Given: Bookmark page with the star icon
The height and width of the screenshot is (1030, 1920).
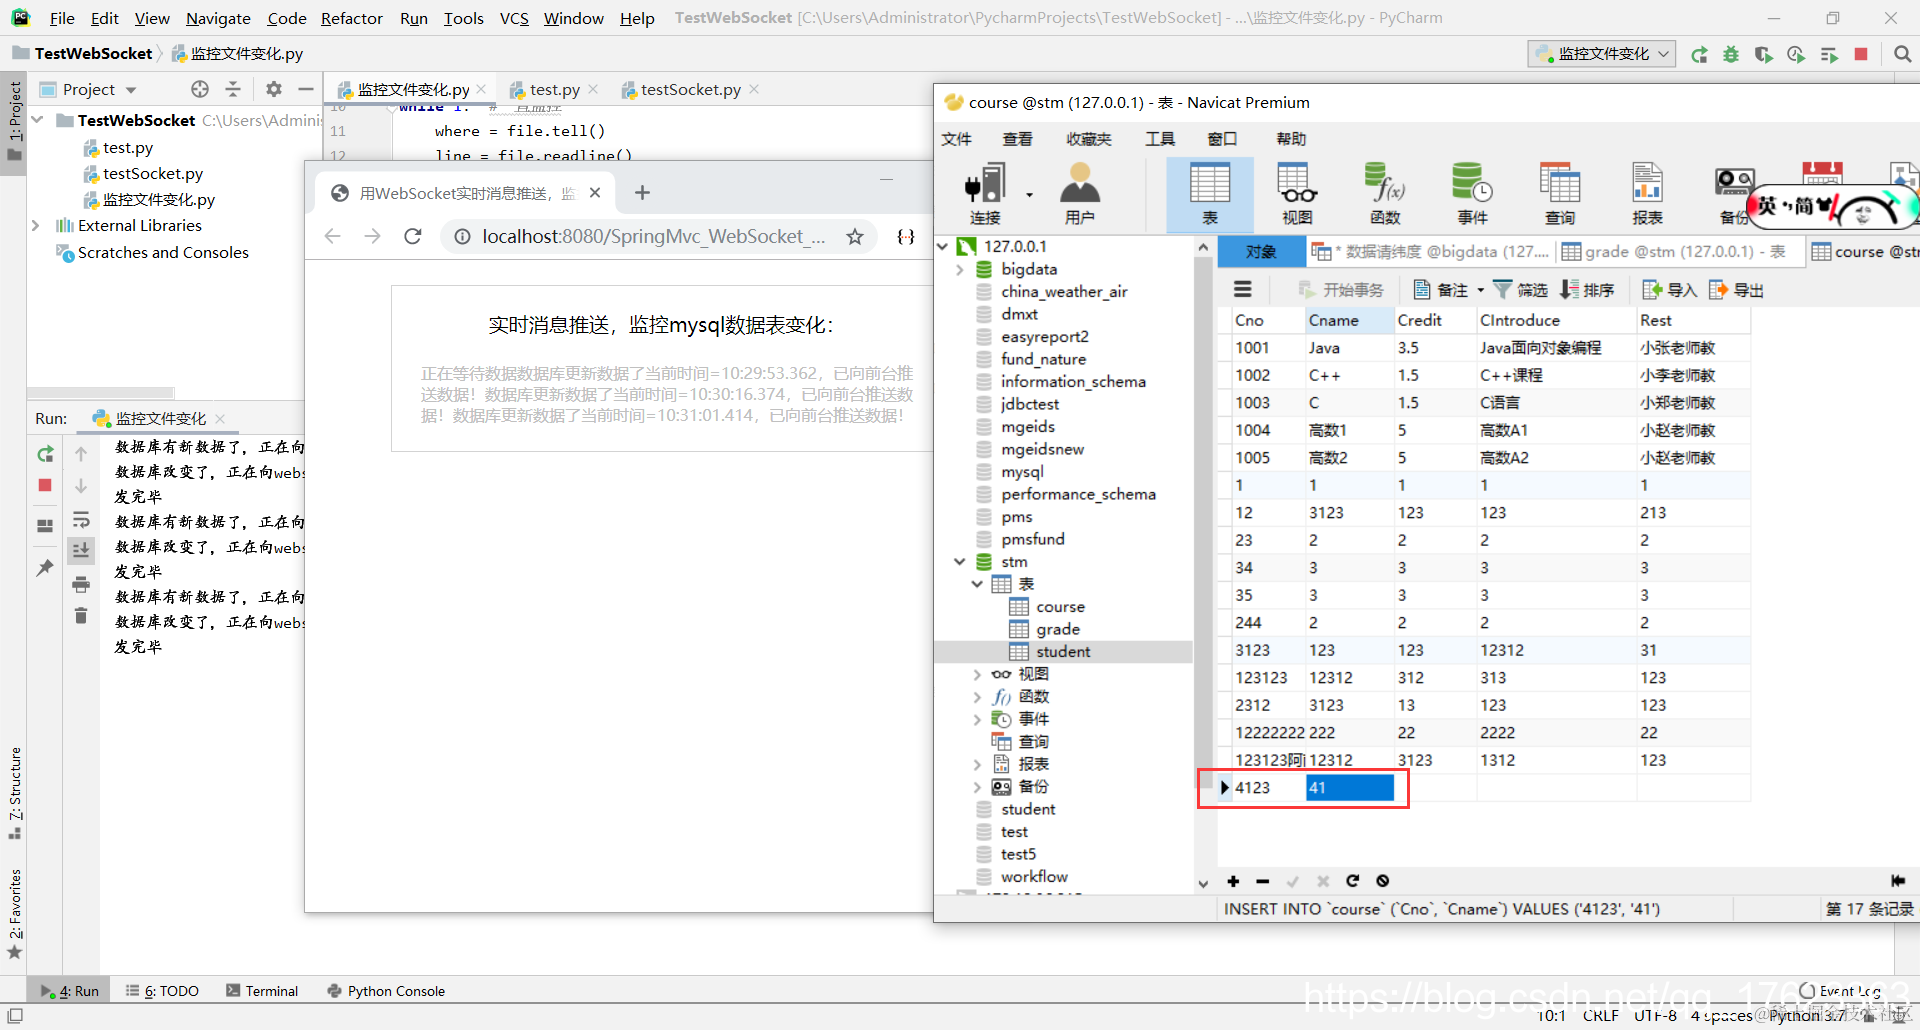Looking at the screenshot, I should [854, 236].
